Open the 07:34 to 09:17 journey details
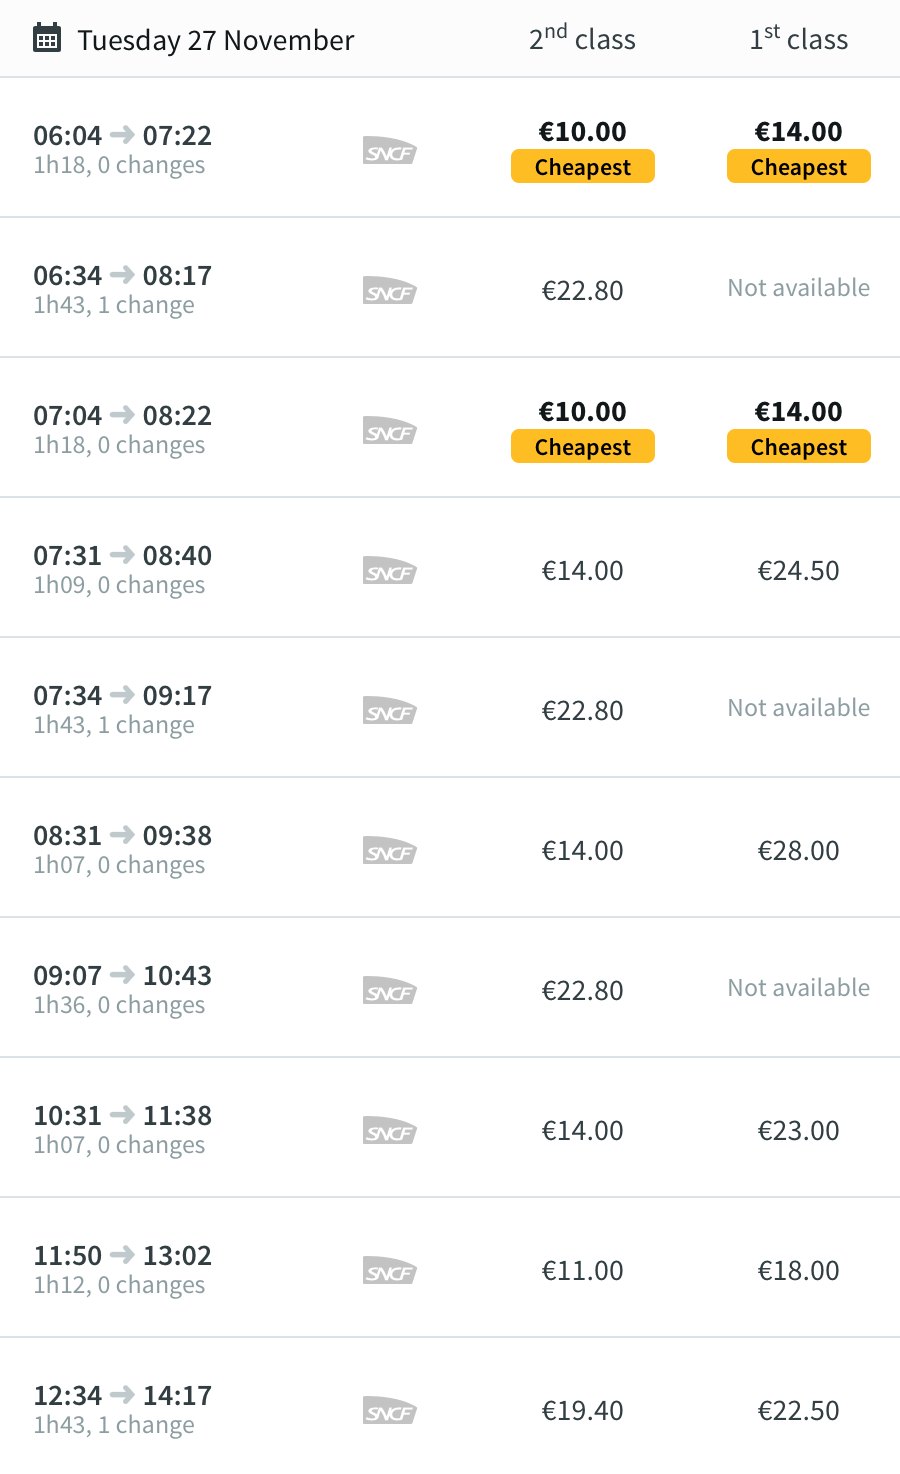Screen dimensions: 900x1474 coord(450,707)
